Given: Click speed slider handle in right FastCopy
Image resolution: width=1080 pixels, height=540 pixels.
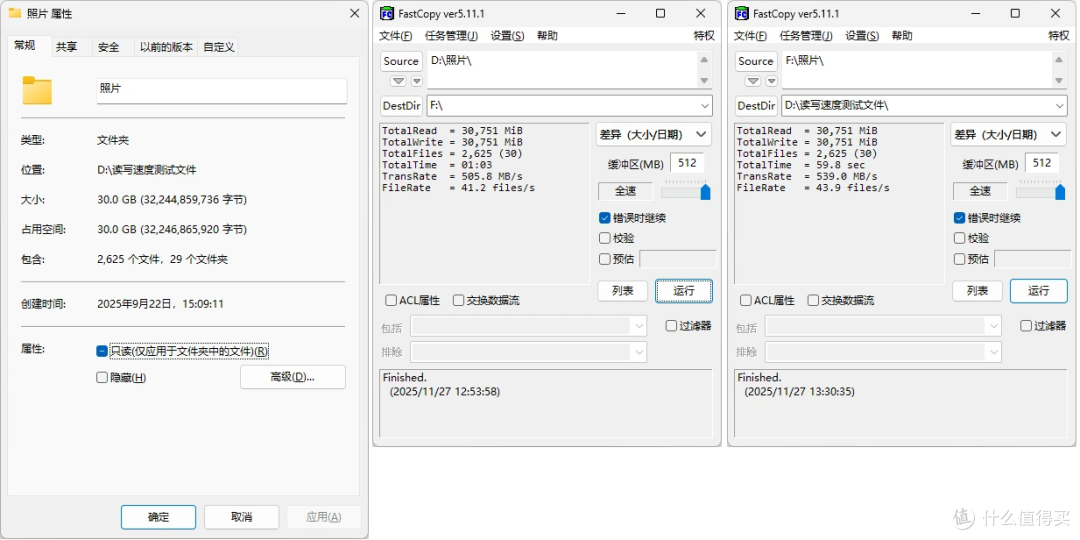Looking at the screenshot, I should (1061, 192).
